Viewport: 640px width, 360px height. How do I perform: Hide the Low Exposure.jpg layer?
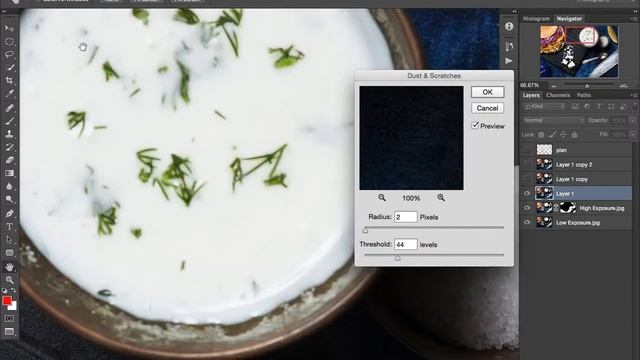(527, 222)
